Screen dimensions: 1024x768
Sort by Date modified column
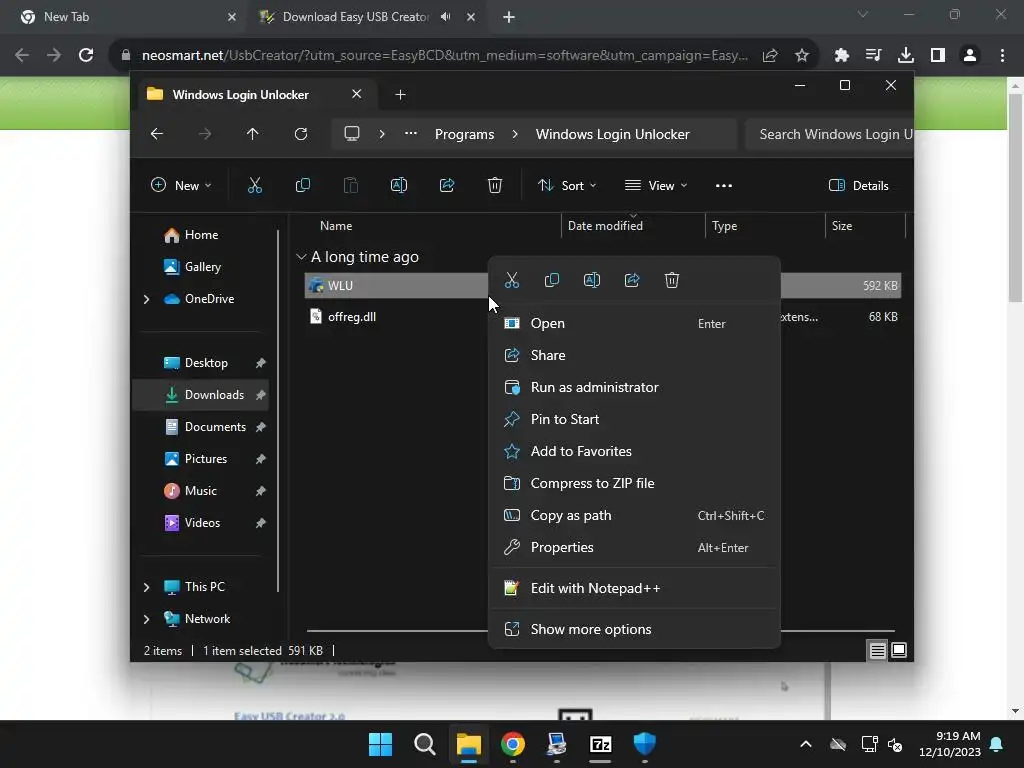[x=633, y=226]
